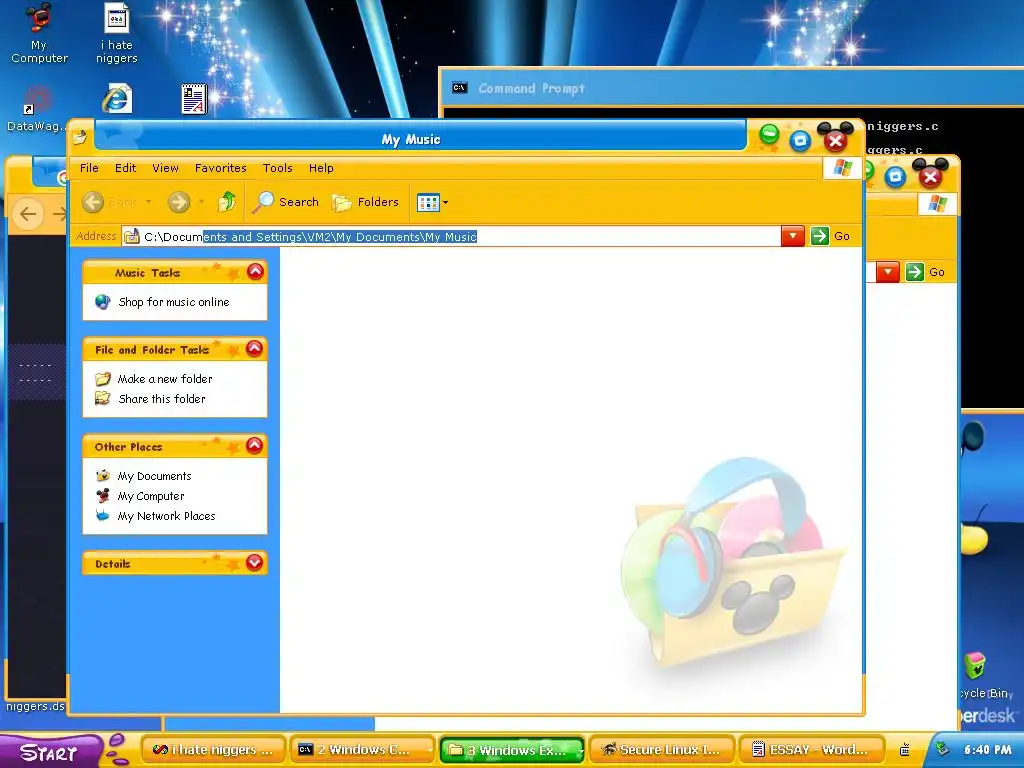The image size is (1024, 768).
Task: Click back arrow in the background browser window
Action: (x=27, y=214)
